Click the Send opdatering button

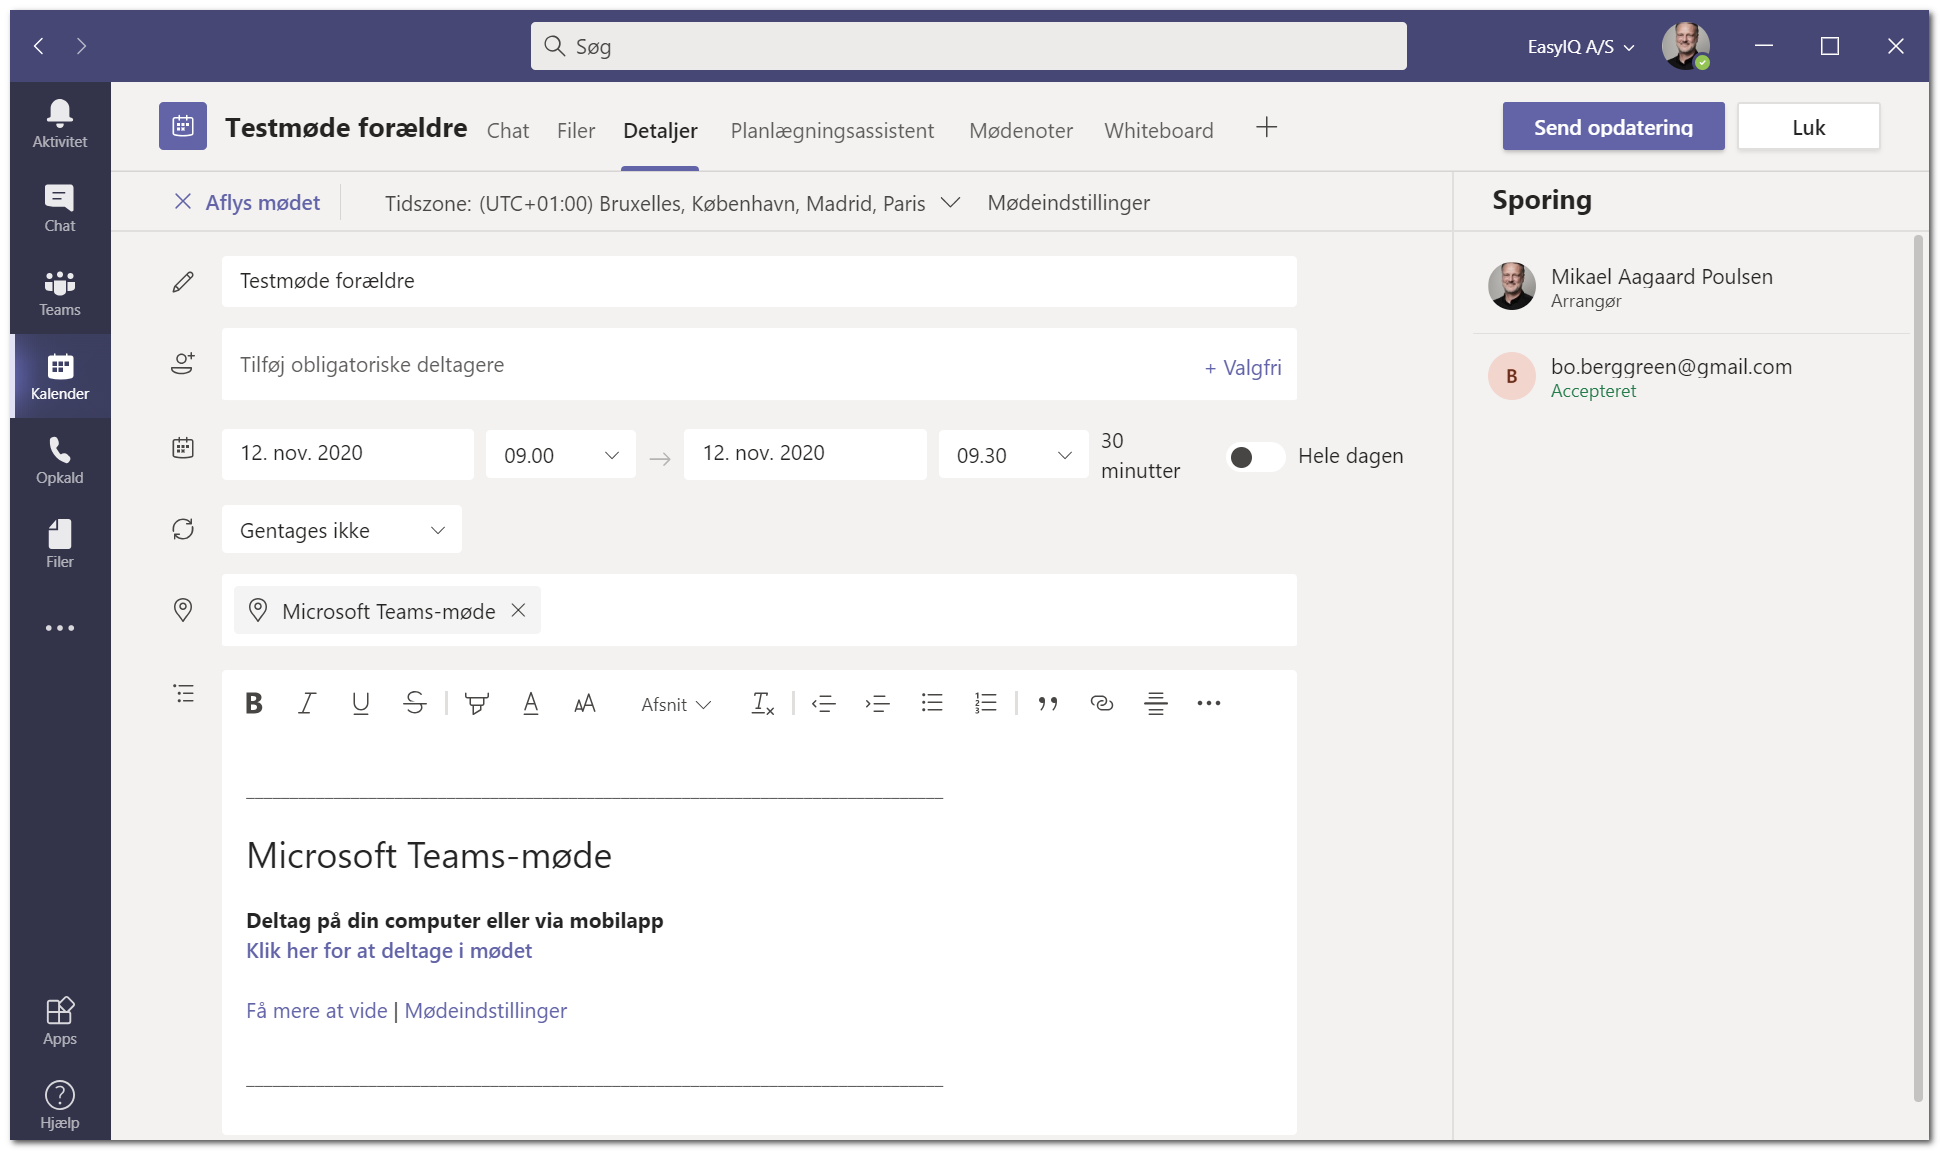click(x=1613, y=127)
